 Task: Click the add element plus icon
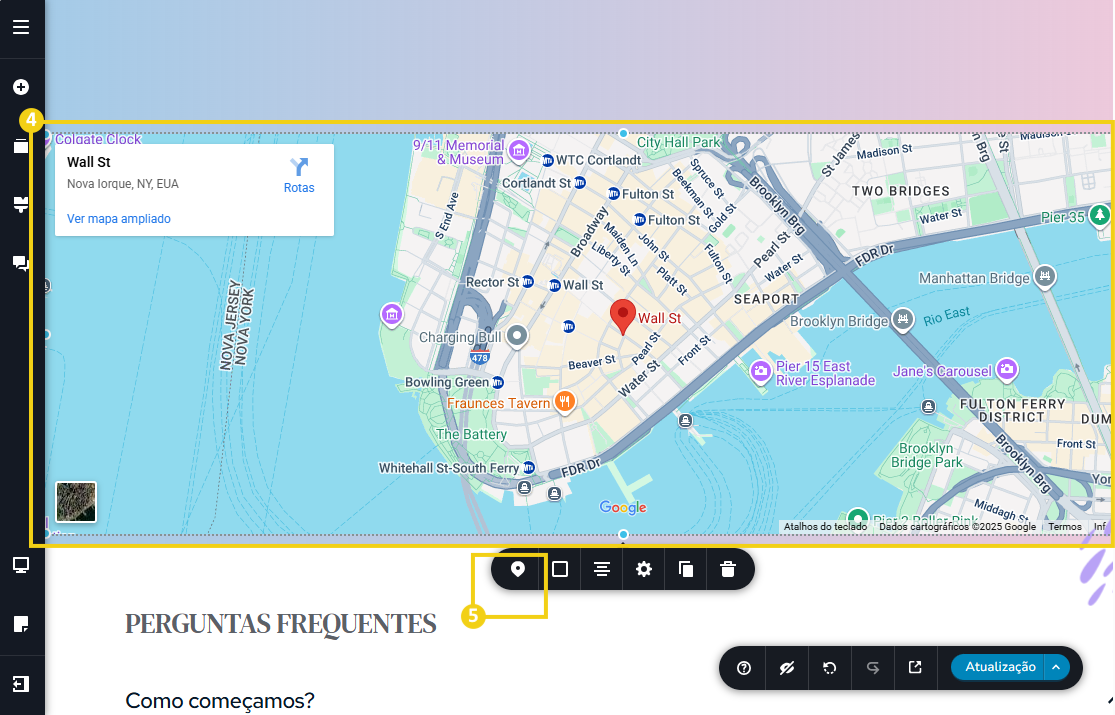pyautogui.click(x=21, y=87)
